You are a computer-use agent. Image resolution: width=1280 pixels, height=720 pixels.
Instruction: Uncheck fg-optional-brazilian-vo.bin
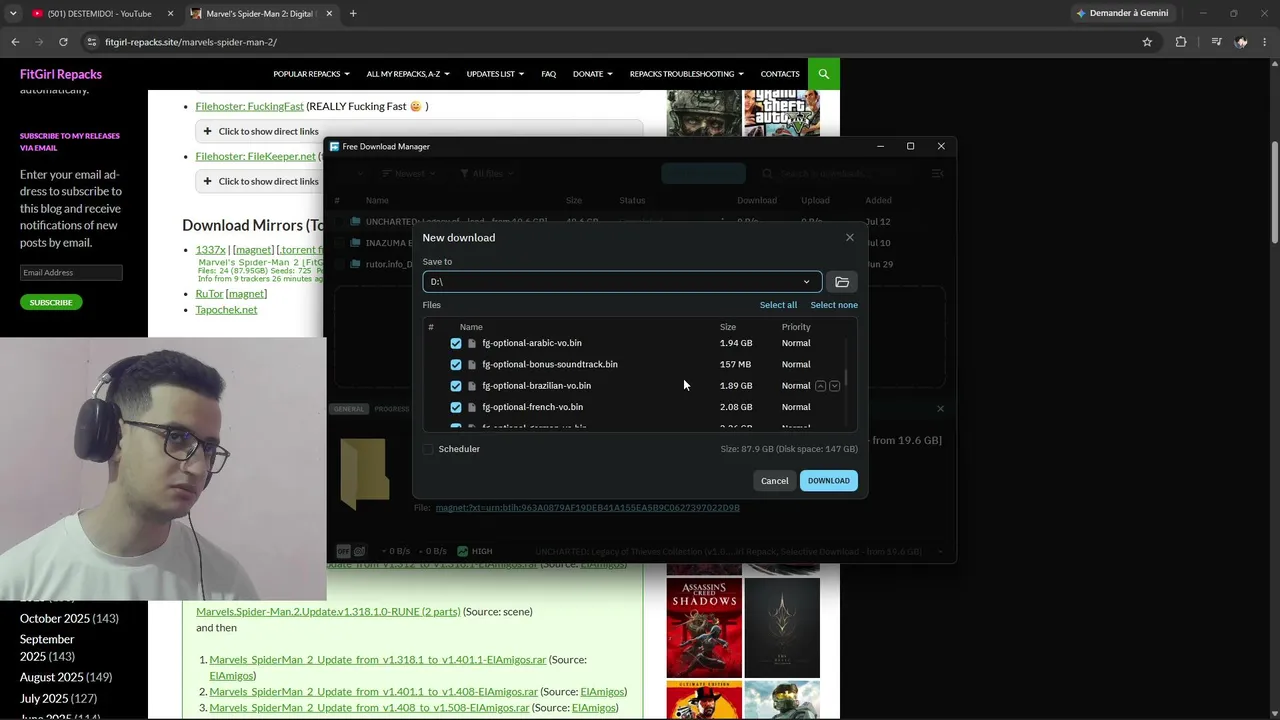coord(456,386)
